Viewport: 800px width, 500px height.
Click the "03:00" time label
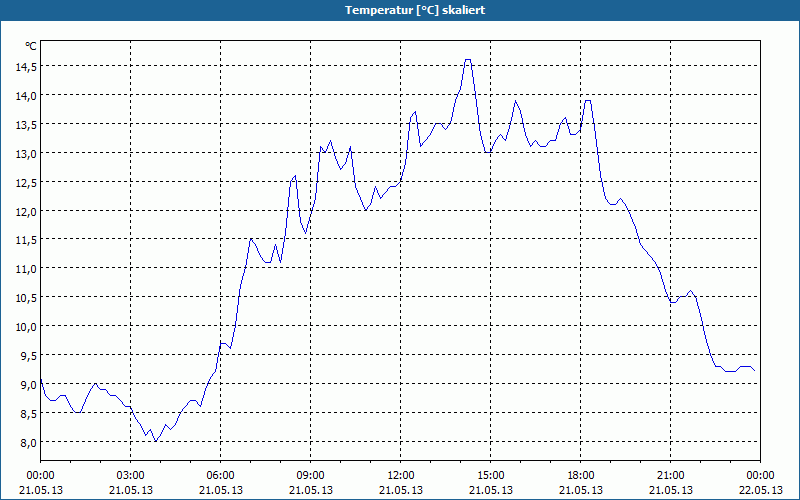point(131,476)
